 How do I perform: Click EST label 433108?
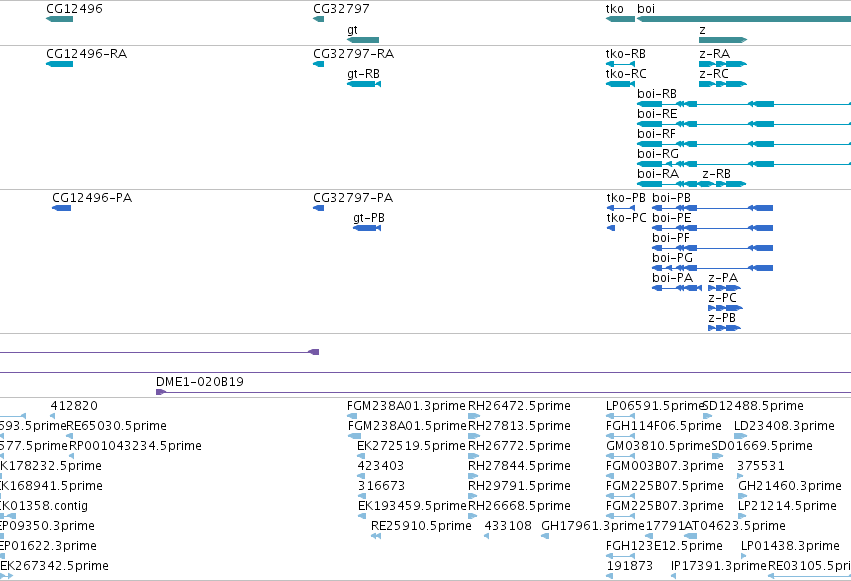tap(508, 526)
